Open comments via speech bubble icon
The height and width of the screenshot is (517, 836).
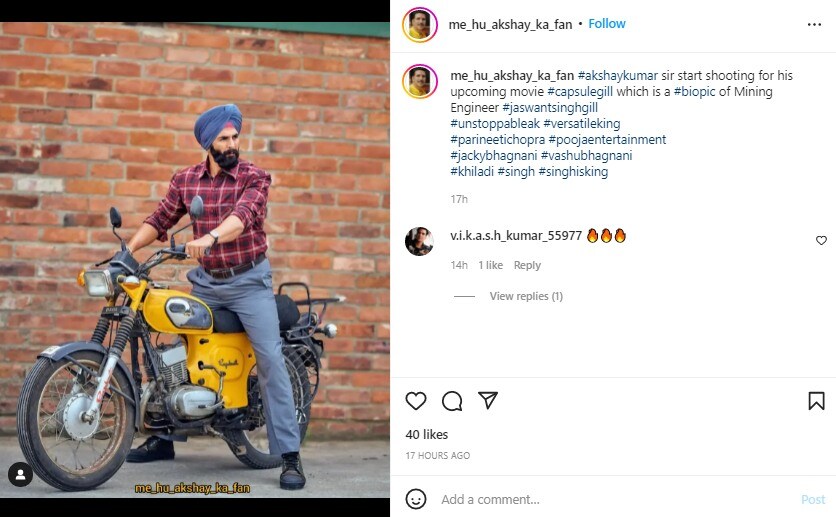[x=452, y=401]
